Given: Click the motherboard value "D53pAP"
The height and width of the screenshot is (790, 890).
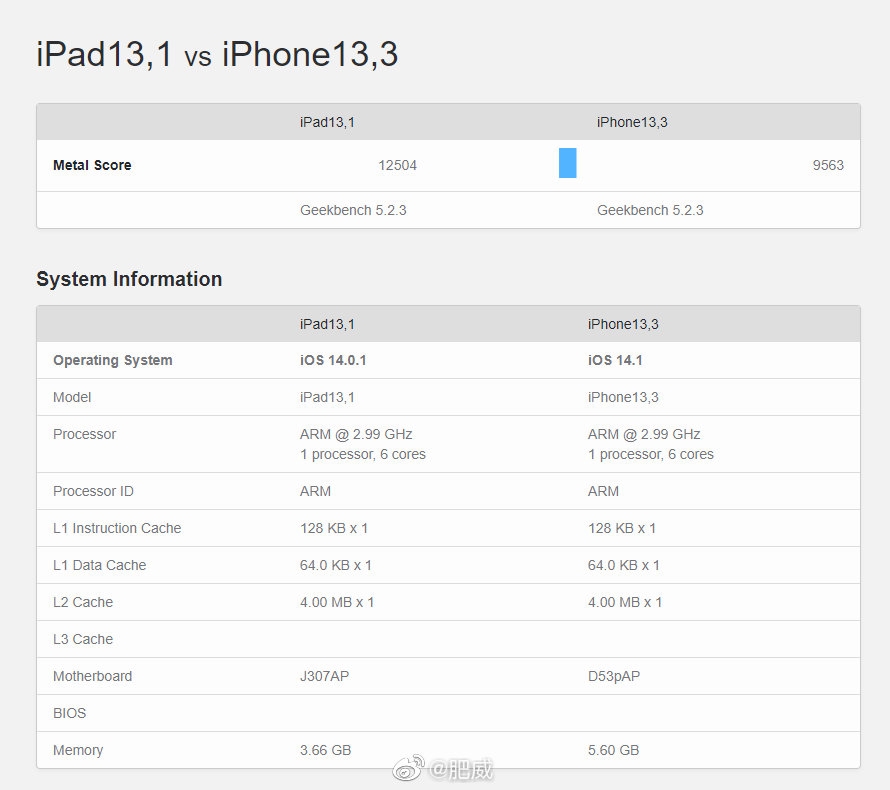Looking at the screenshot, I should coord(614,676).
